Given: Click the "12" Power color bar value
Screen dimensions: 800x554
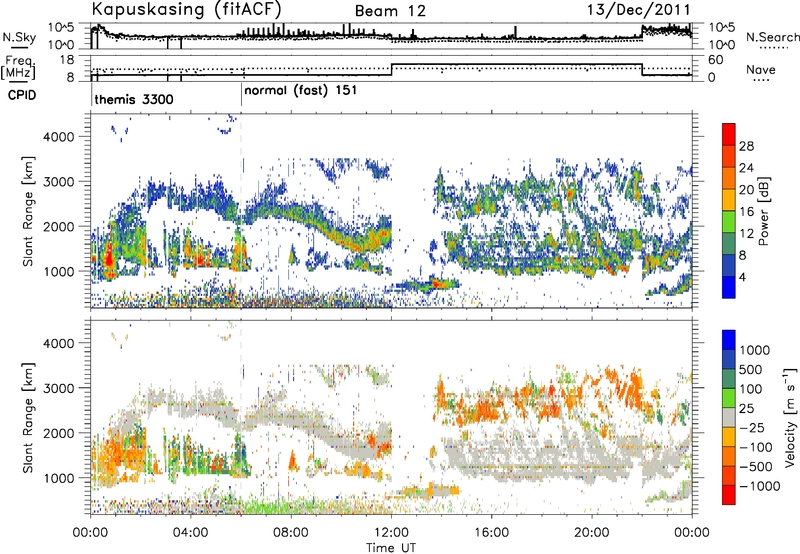Looking at the screenshot, I should click(x=746, y=234).
